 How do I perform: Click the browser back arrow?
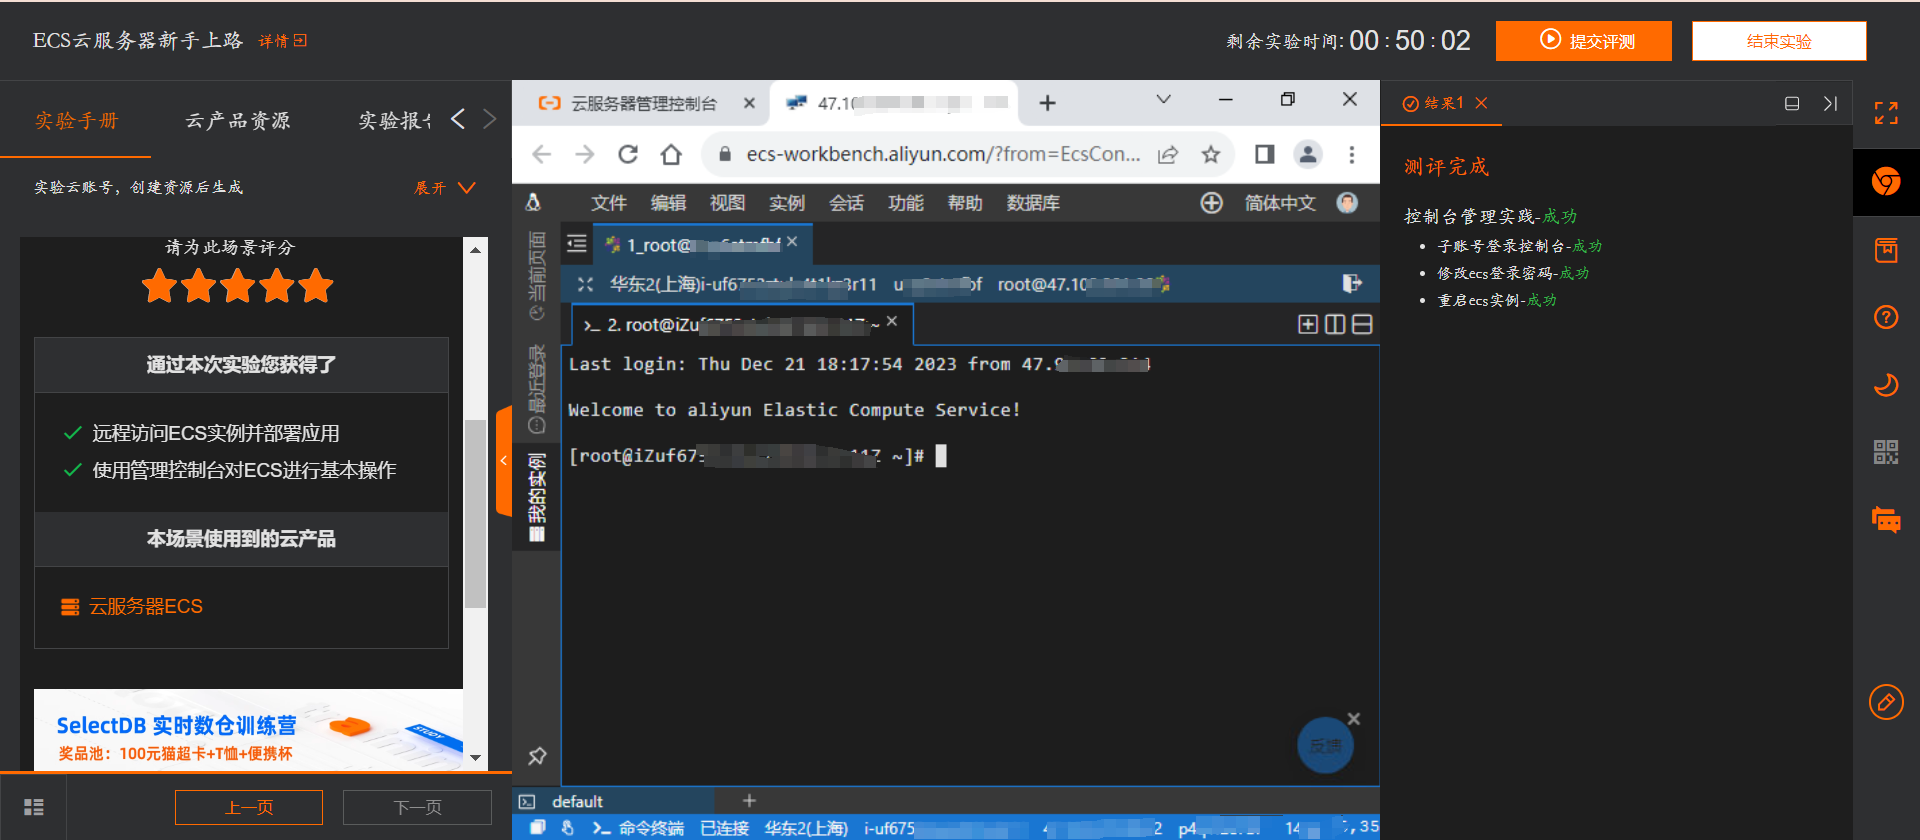(541, 154)
